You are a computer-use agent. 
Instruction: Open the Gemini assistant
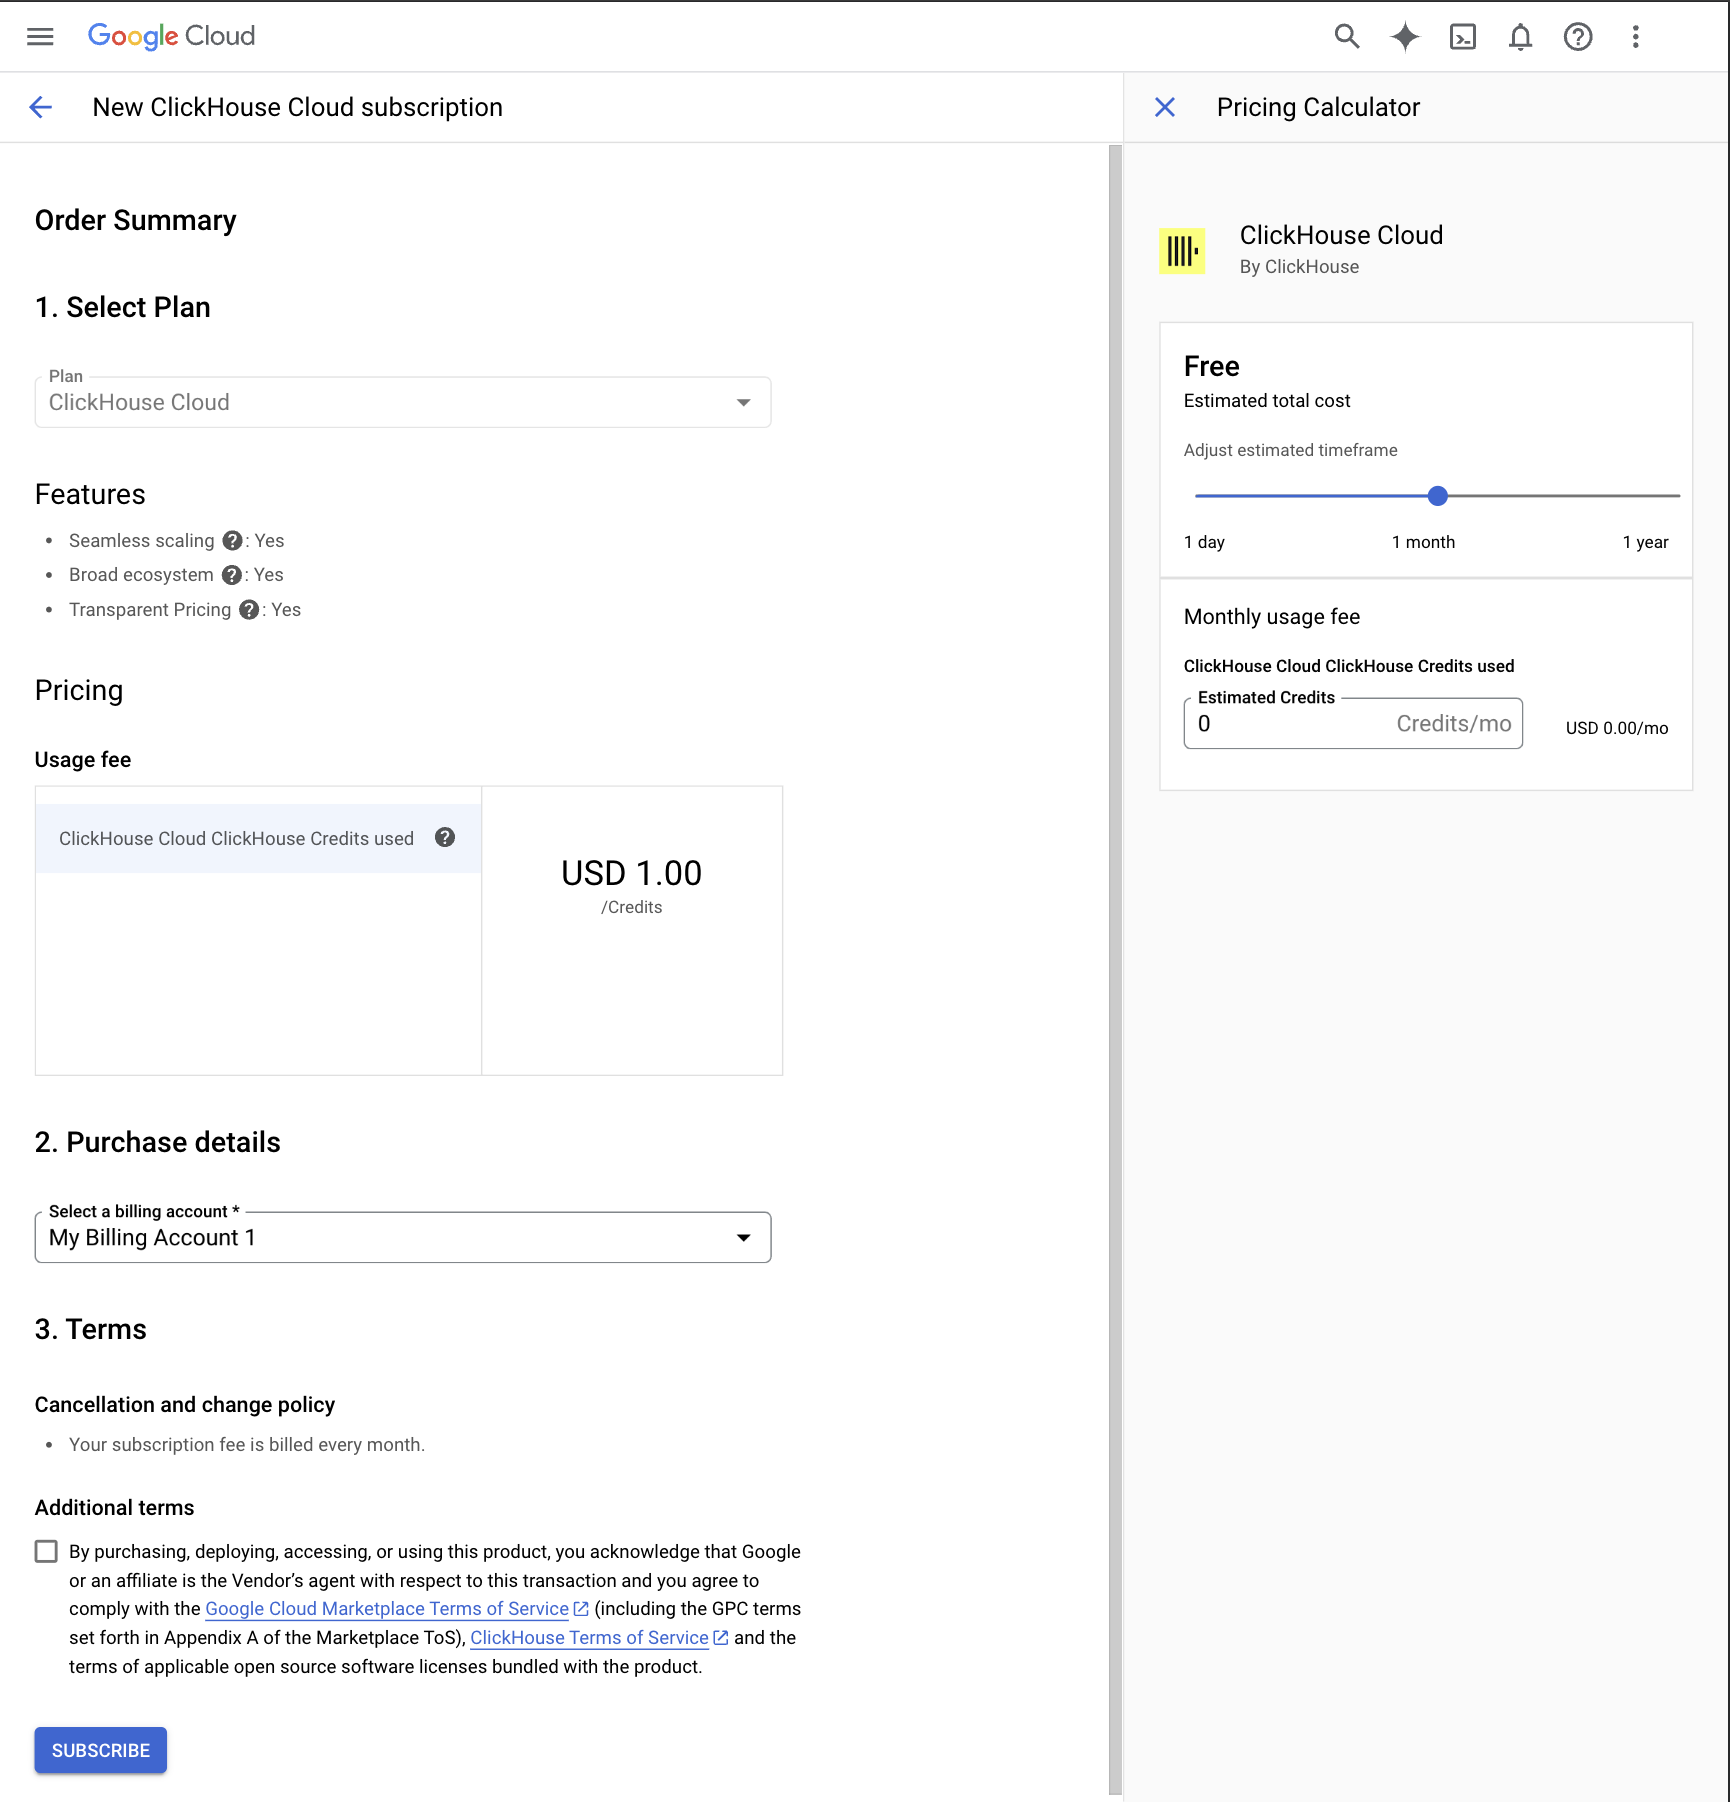(1405, 36)
